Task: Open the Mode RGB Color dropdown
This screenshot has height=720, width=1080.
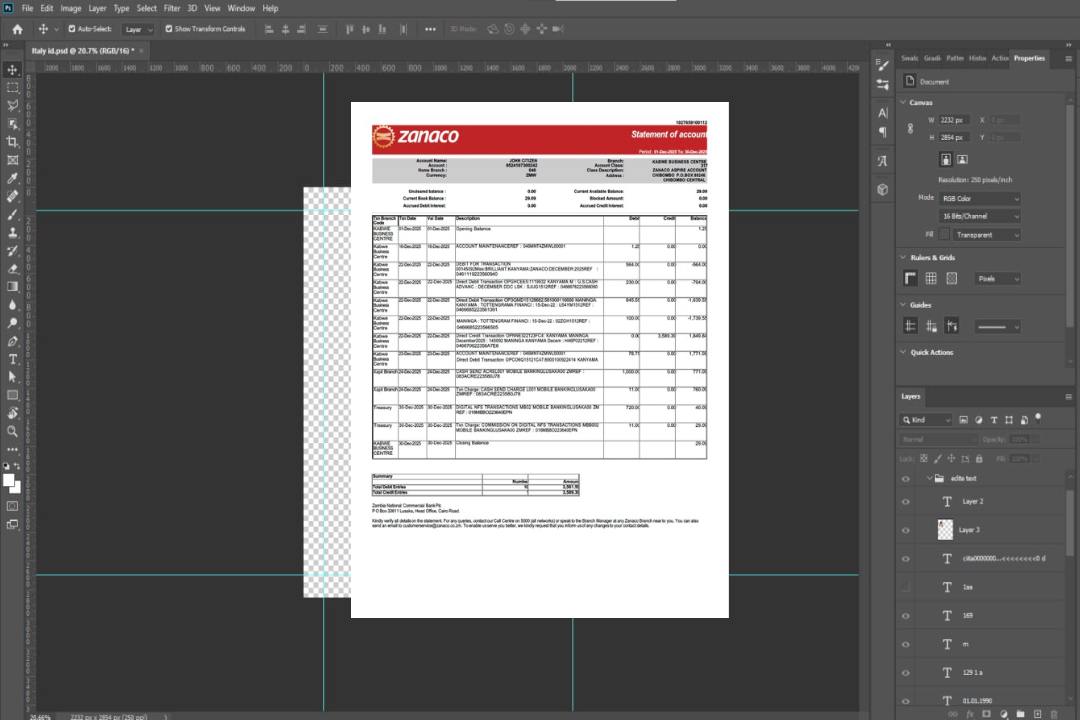Action: tap(980, 198)
